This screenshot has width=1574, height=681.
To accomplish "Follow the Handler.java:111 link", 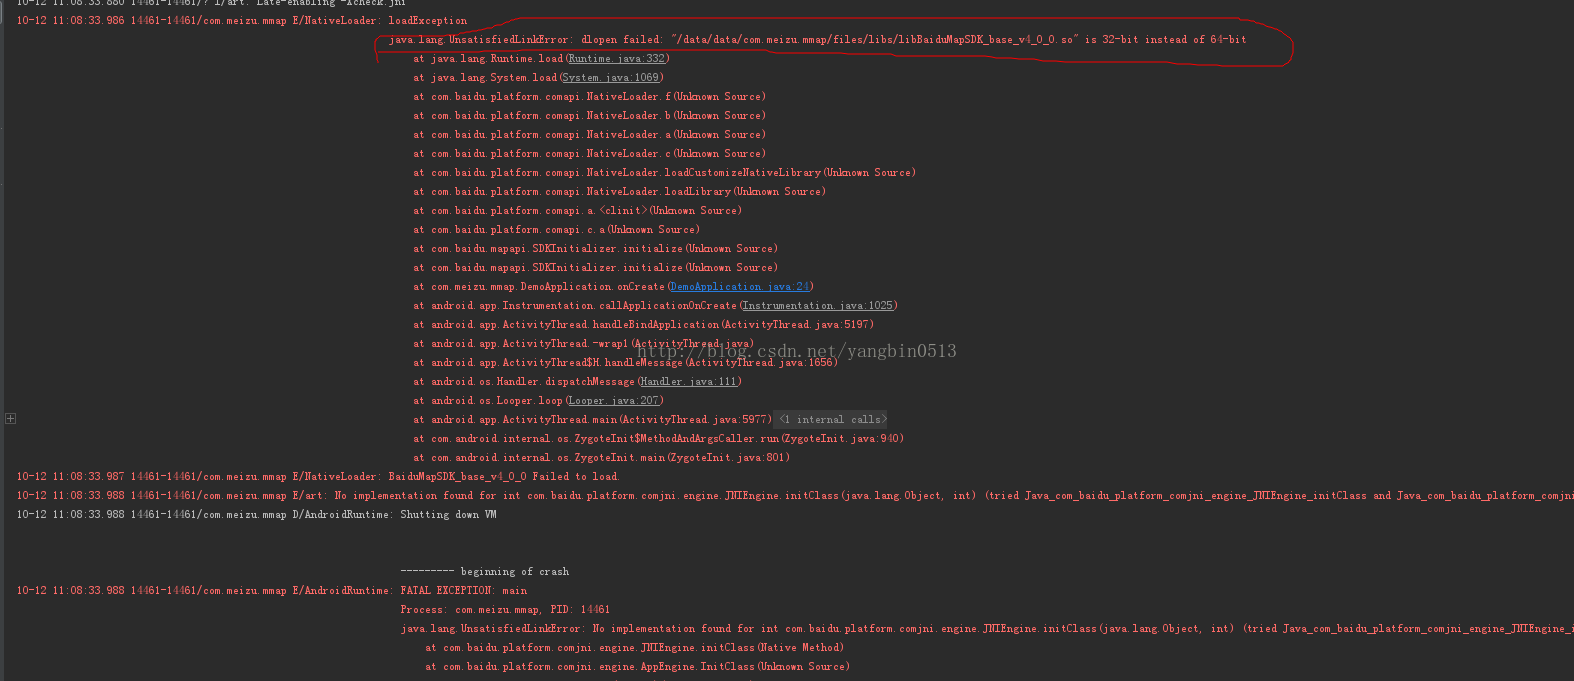I will 689,382.
